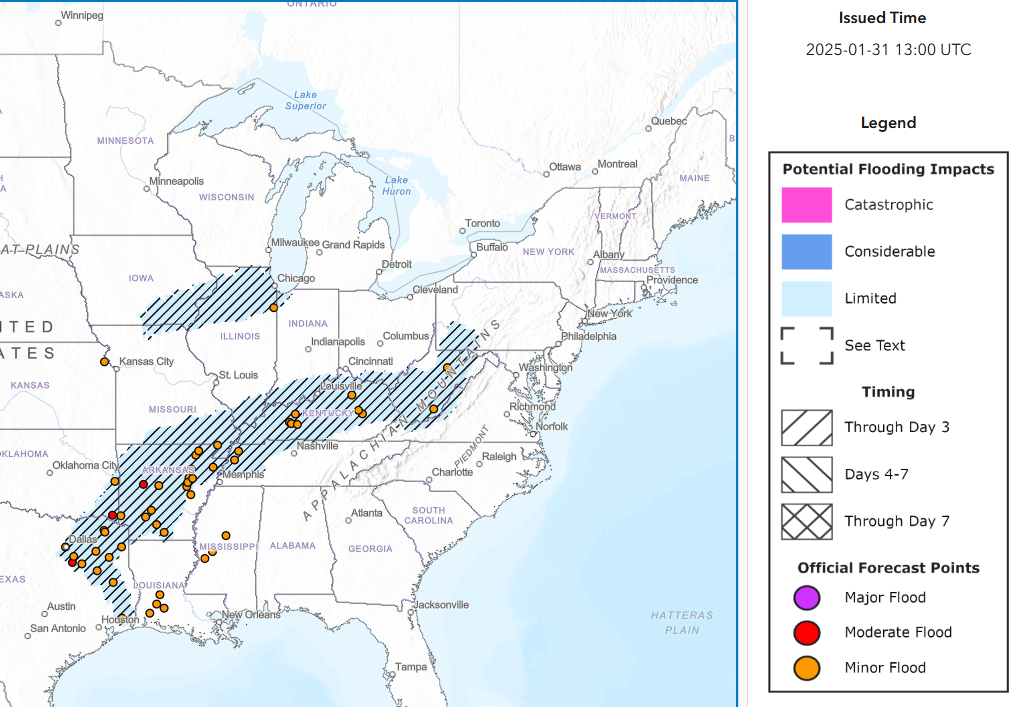Viewport: 1017px width, 707px height.
Task: Click the New Orleans city label
Action: [x=251, y=614]
